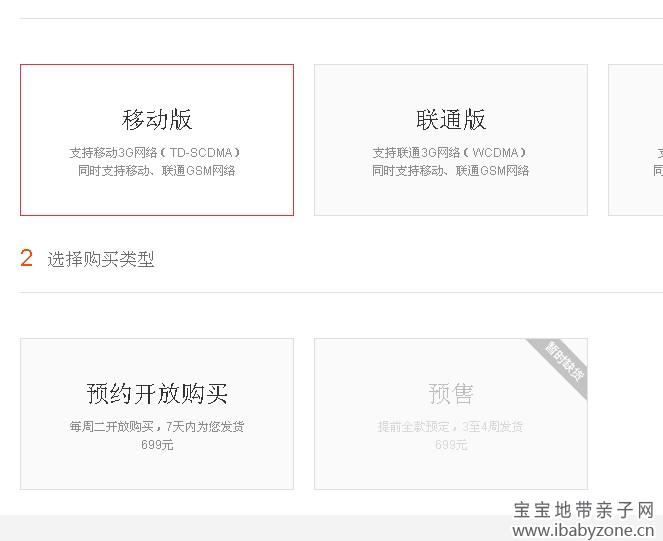Click 同时支持移动、联通GSM网络 in 联通版 card

(450, 171)
